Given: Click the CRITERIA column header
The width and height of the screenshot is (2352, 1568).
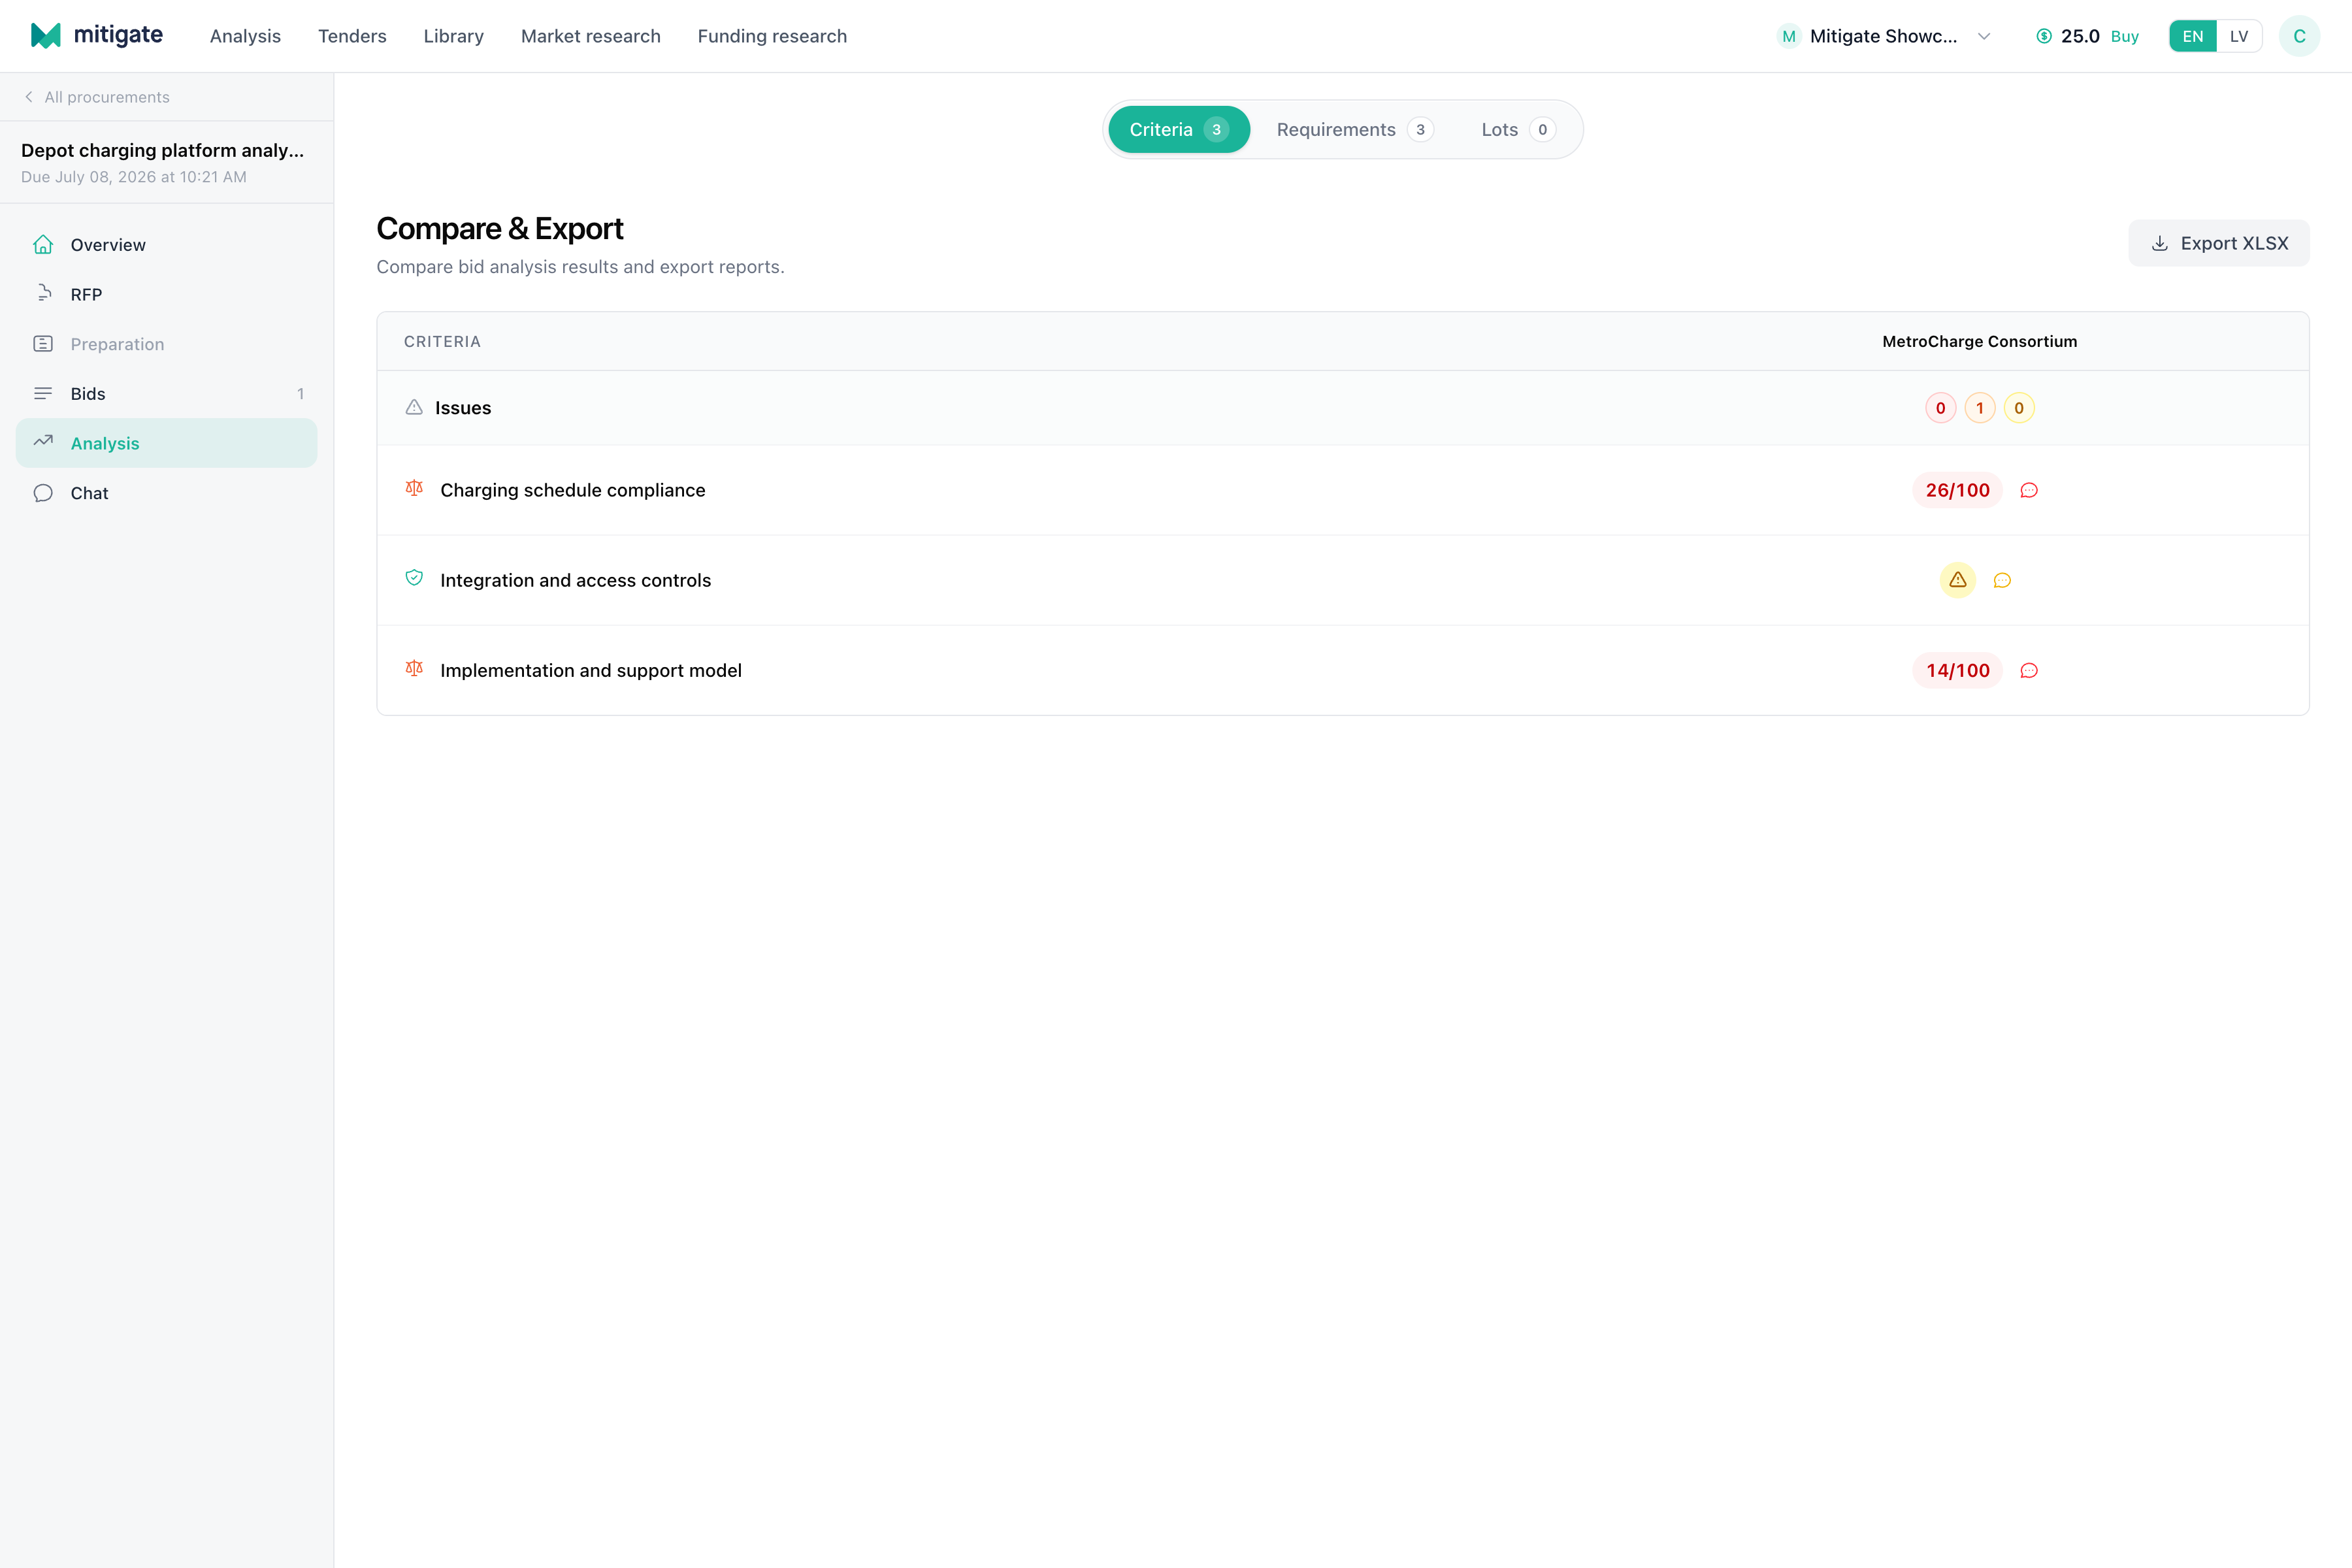Looking at the screenshot, I should [442, 341].
